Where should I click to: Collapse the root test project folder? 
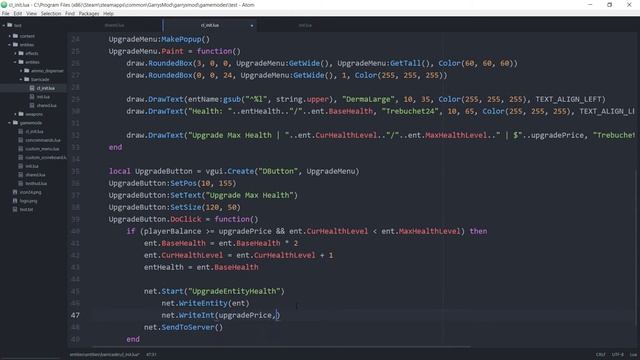point(4,25)
